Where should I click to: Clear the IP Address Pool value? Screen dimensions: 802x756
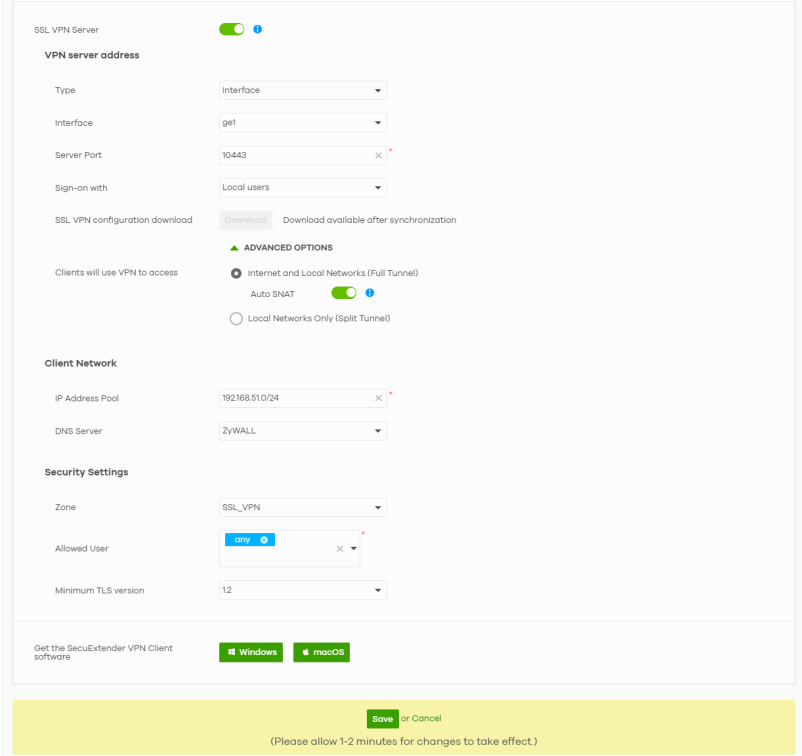tap(378, 398)
